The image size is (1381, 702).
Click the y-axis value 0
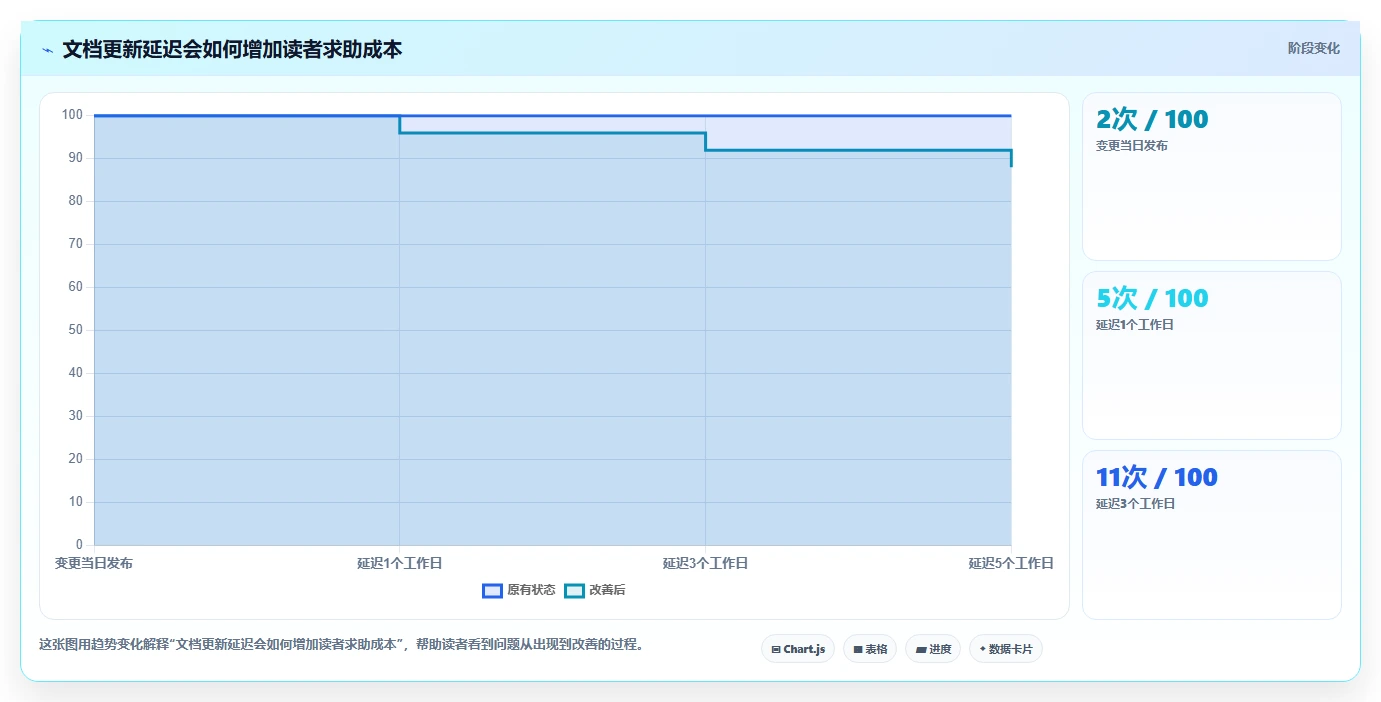(x=79, y=545)
